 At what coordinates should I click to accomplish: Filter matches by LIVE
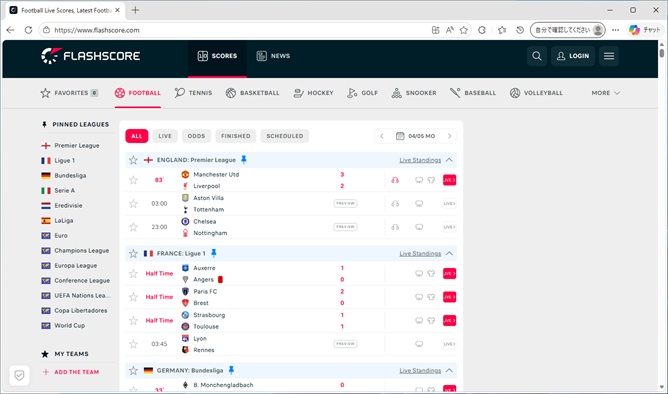[165, 136]
